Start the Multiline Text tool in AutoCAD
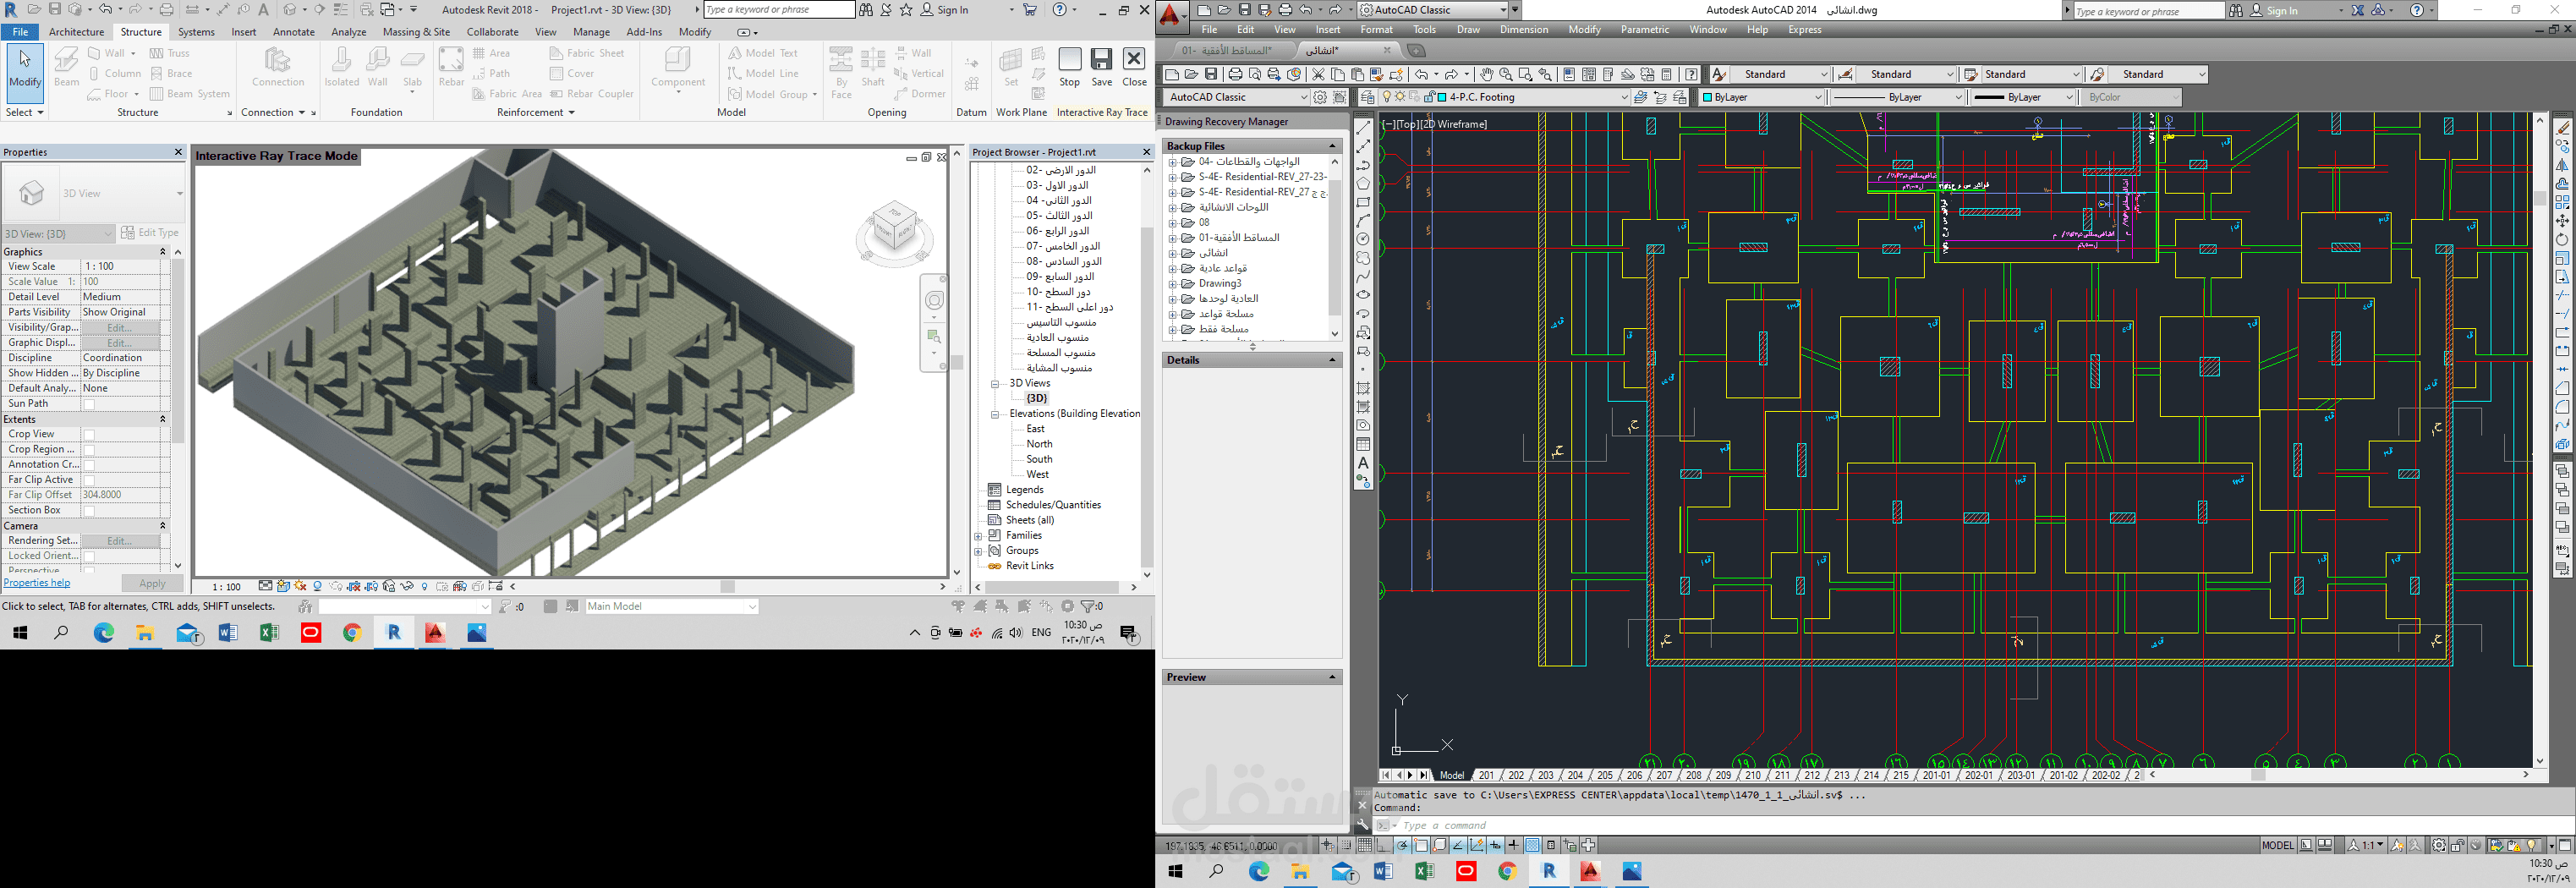The image size is (2576, 888). pos(1363,463)
